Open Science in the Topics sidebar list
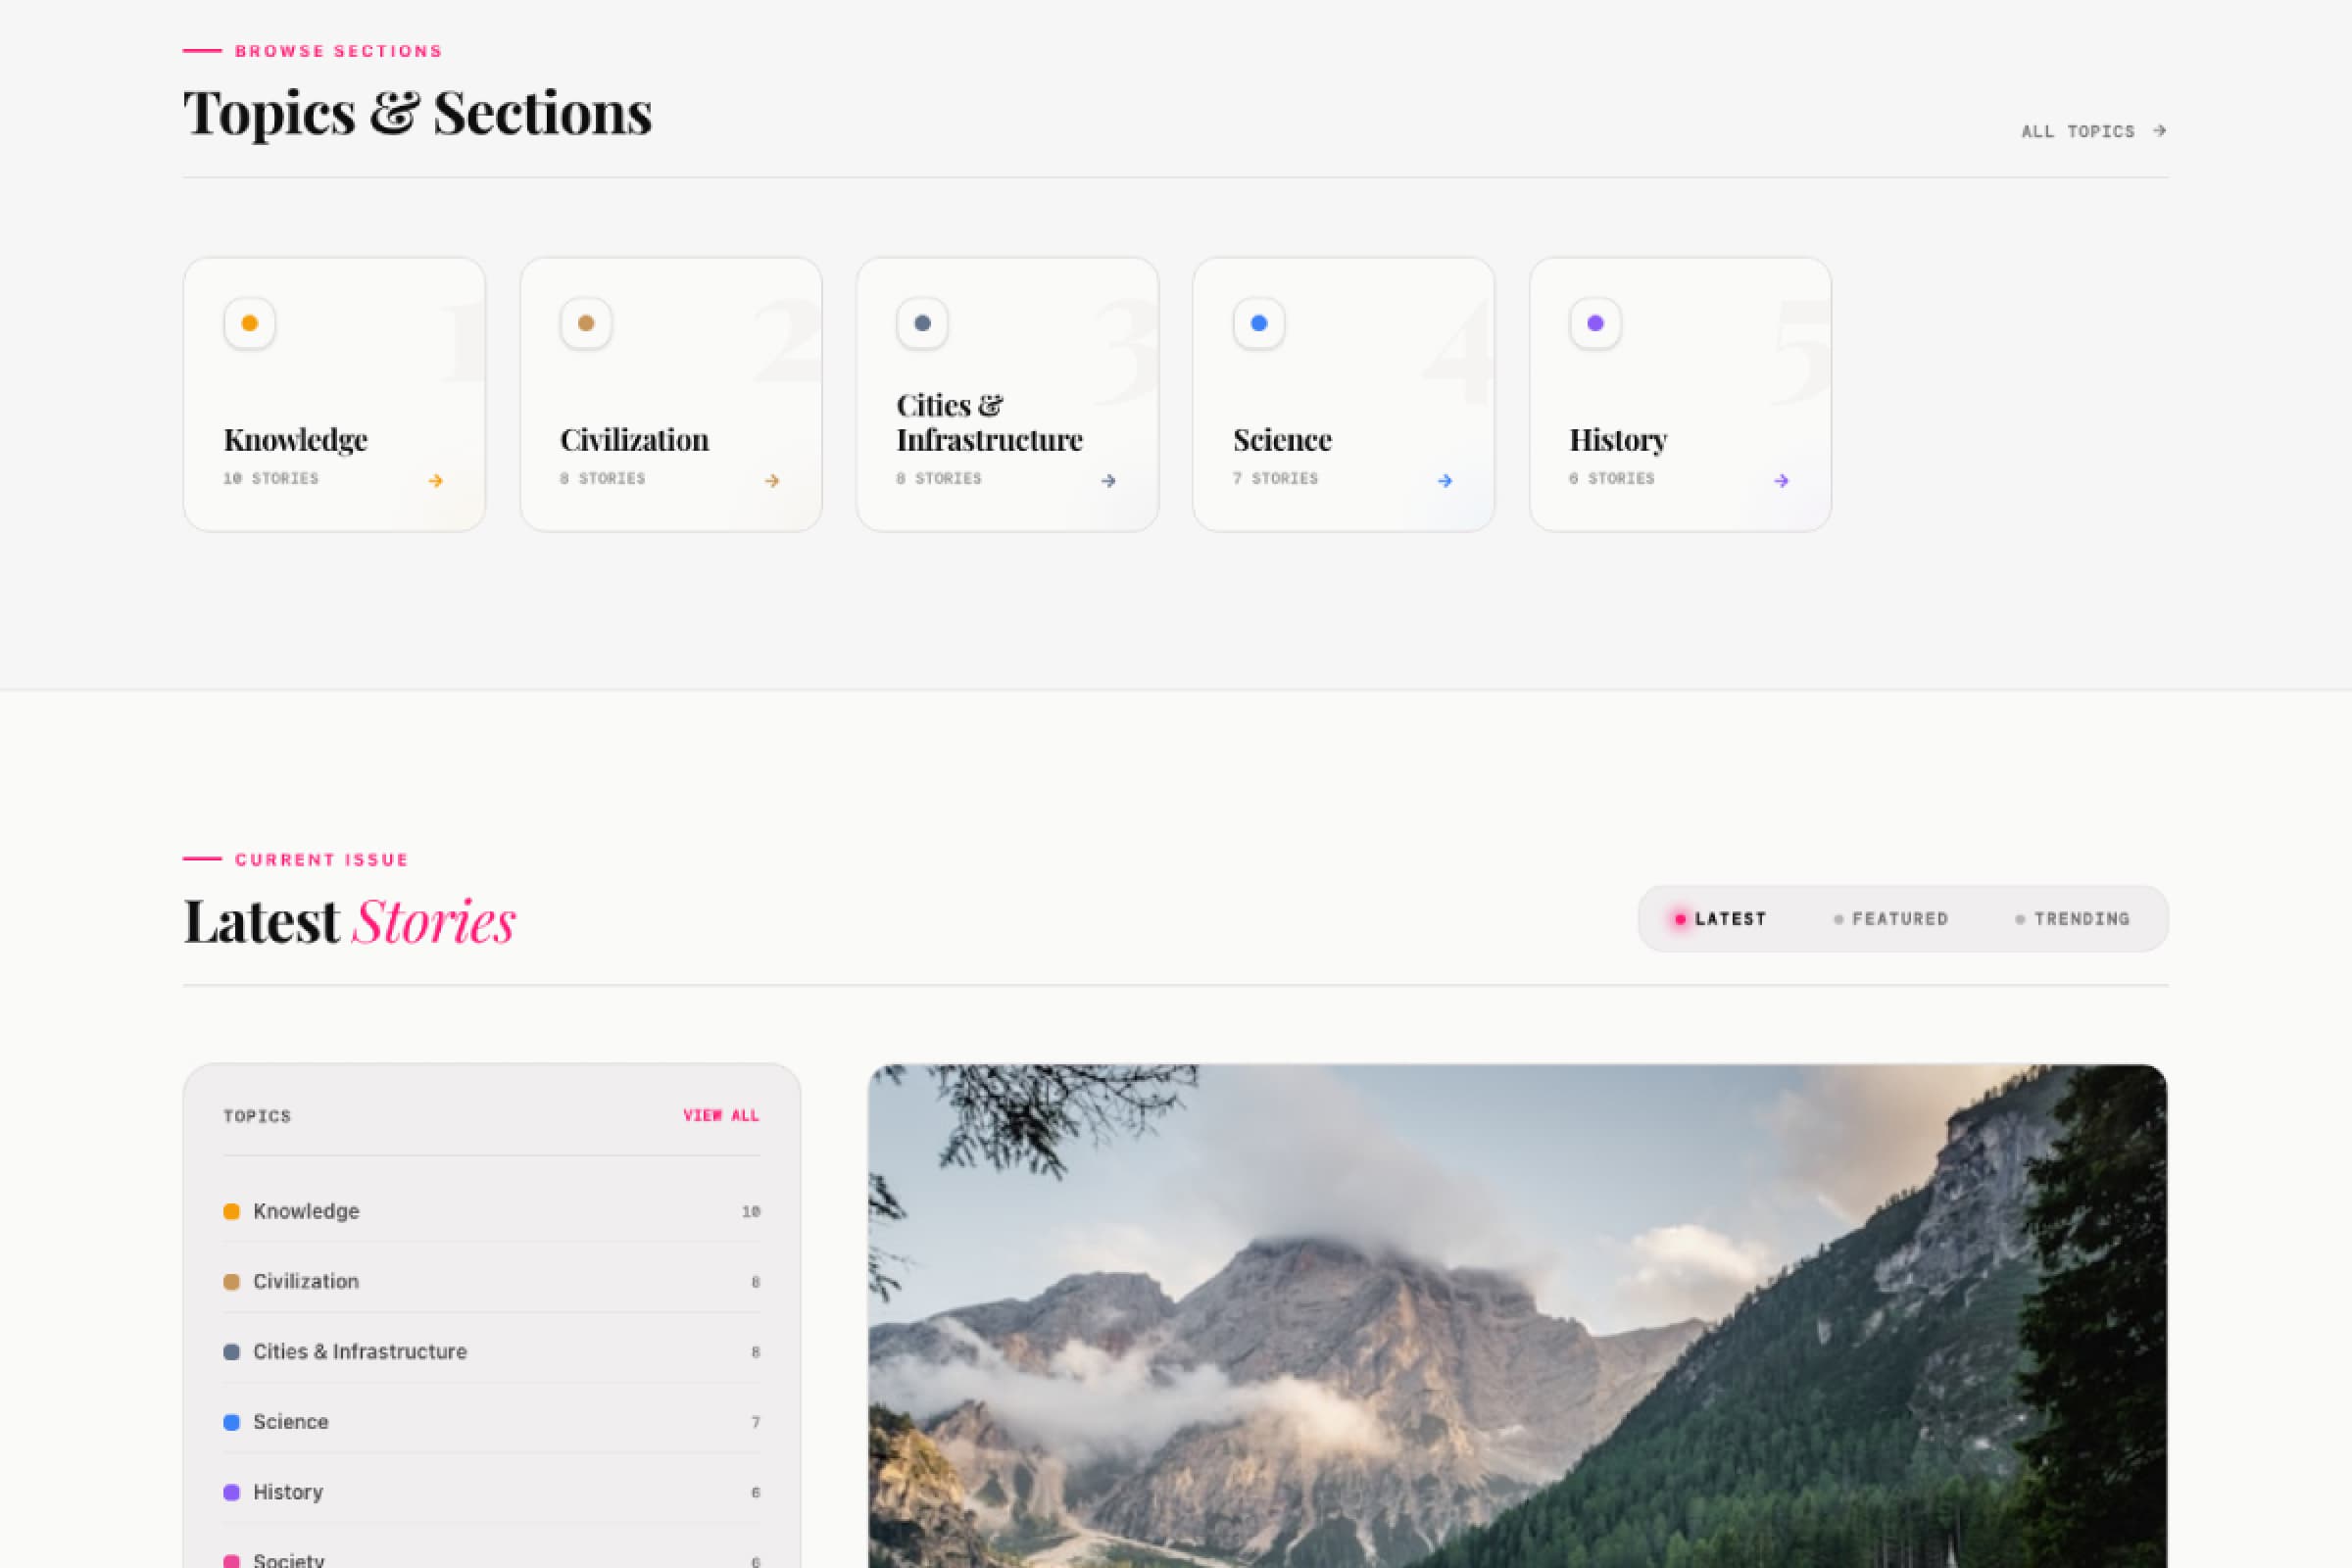Image resolution: width=2352 pixels, height=1568 pixels. (491, 1421)
